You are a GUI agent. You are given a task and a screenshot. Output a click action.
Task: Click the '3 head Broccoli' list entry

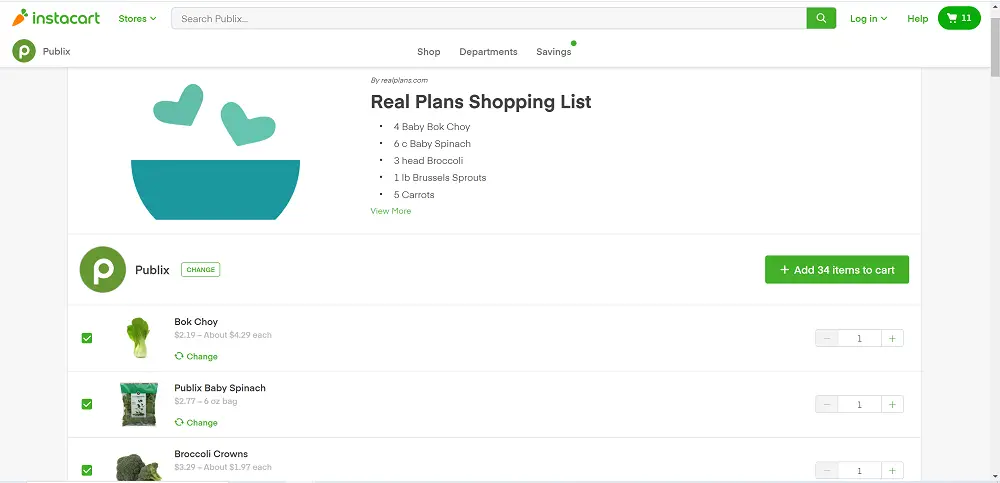coord(429,161)
